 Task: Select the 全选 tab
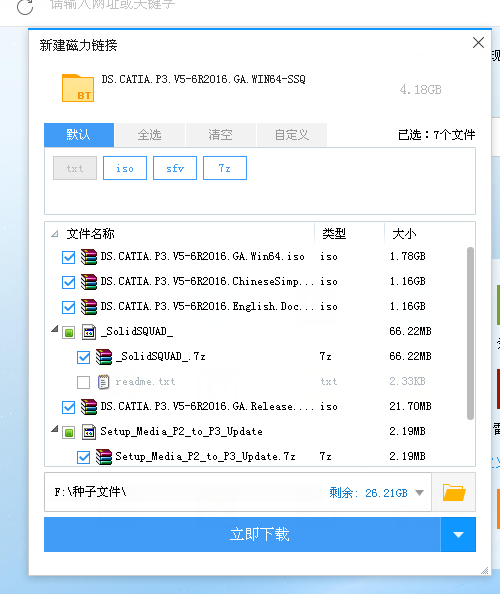tap(150, 135)
